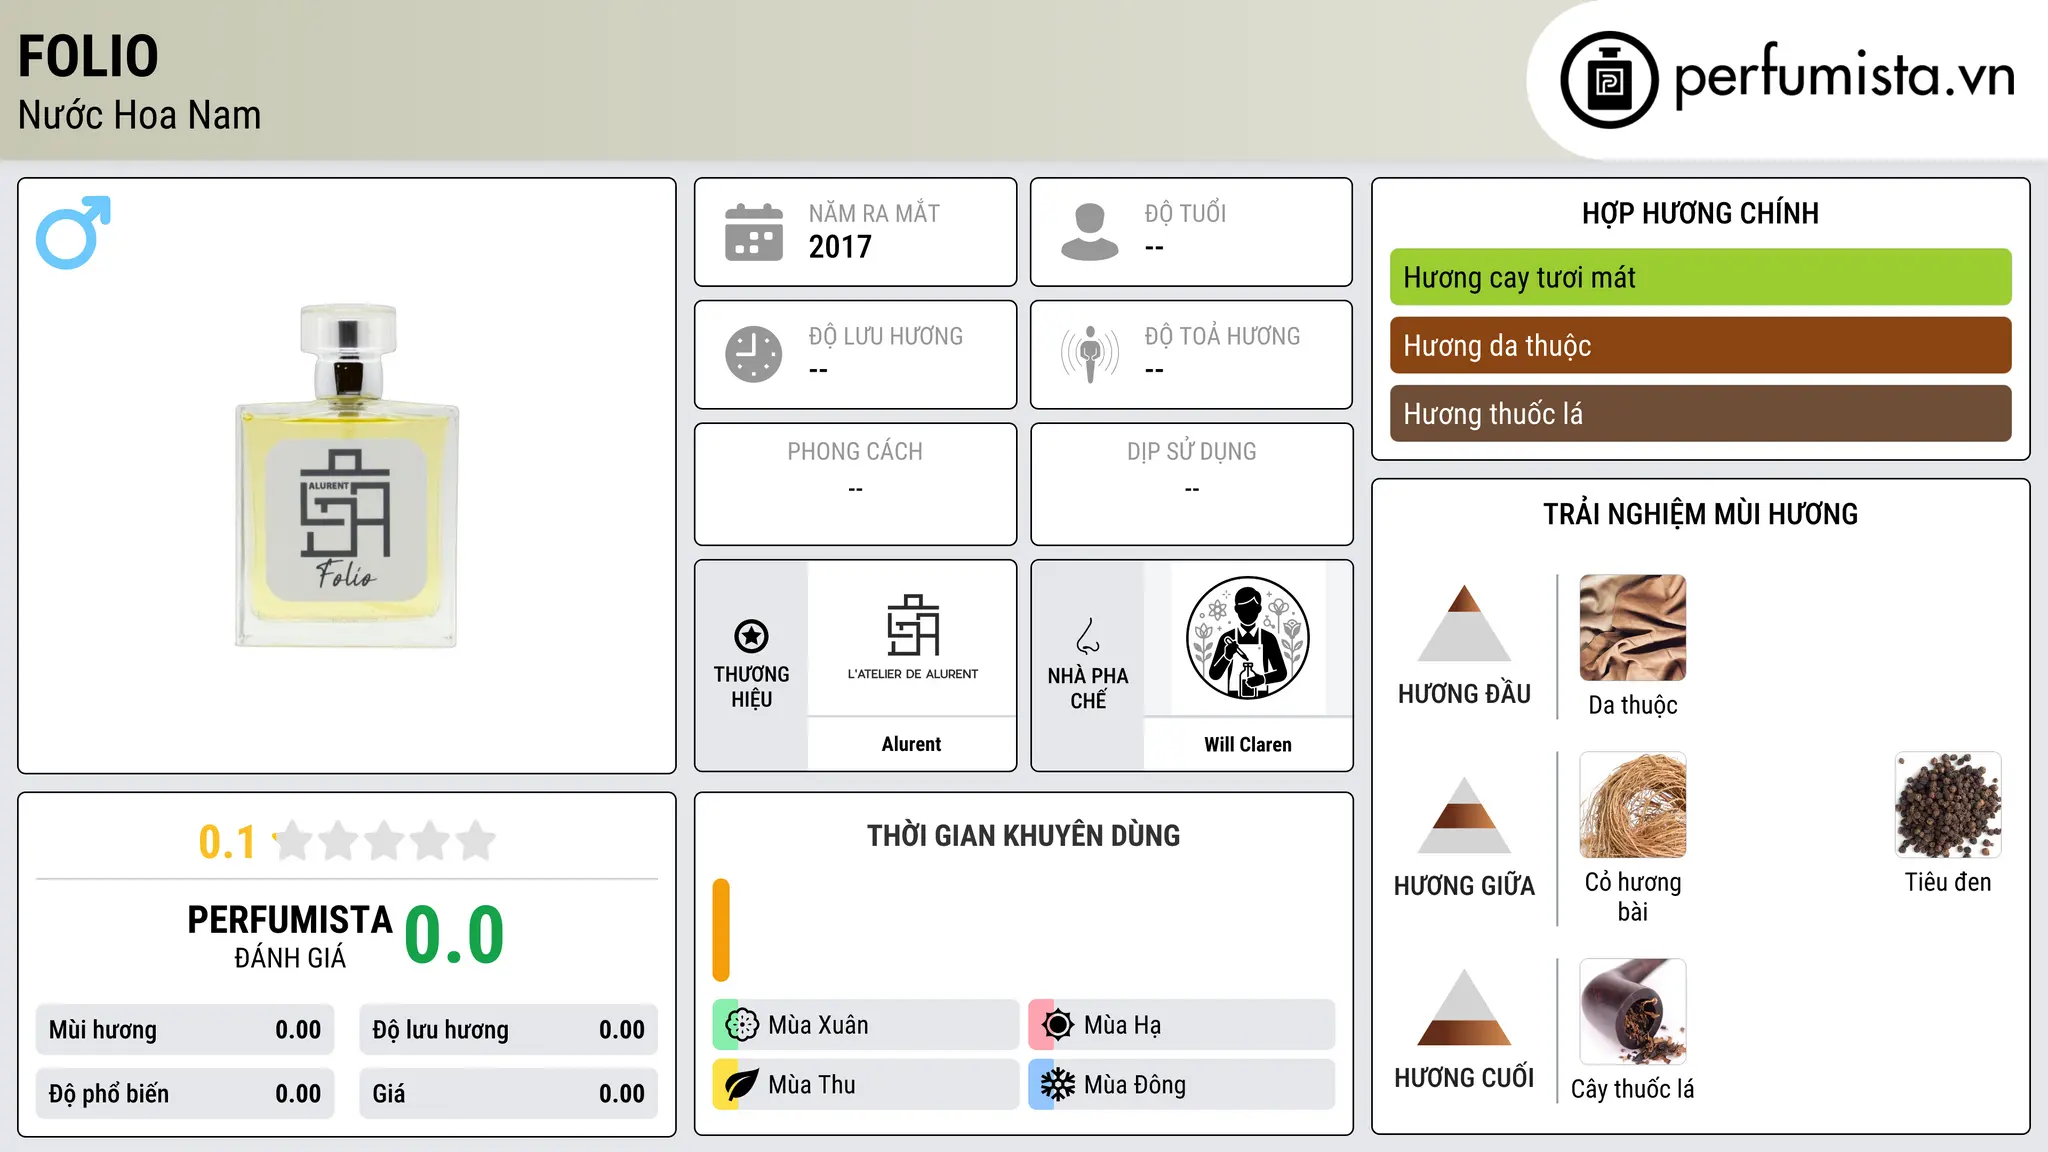This screenshot has width=2048, height=1152.
Task: Click the autumn leaf icon
Action: point(742,1085)
